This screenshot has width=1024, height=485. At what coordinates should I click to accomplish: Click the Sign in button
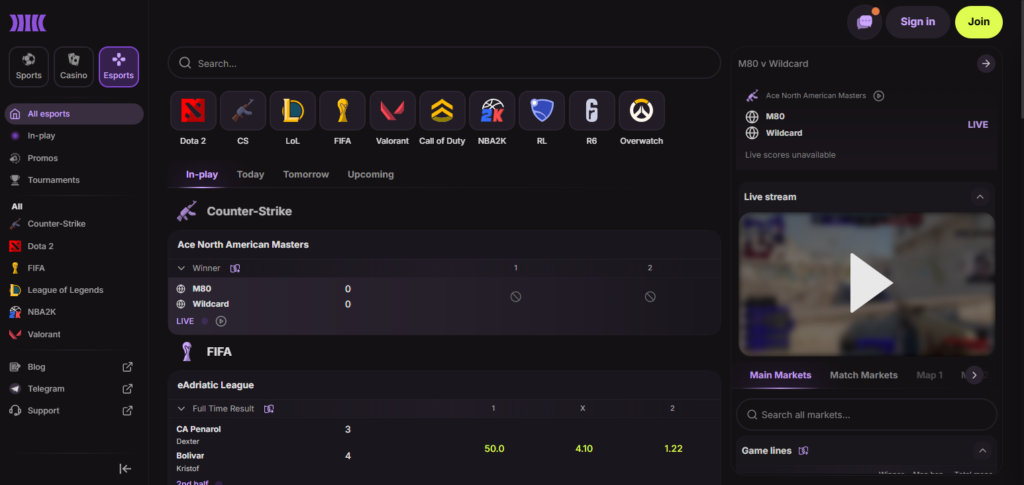tap(918, 22)
